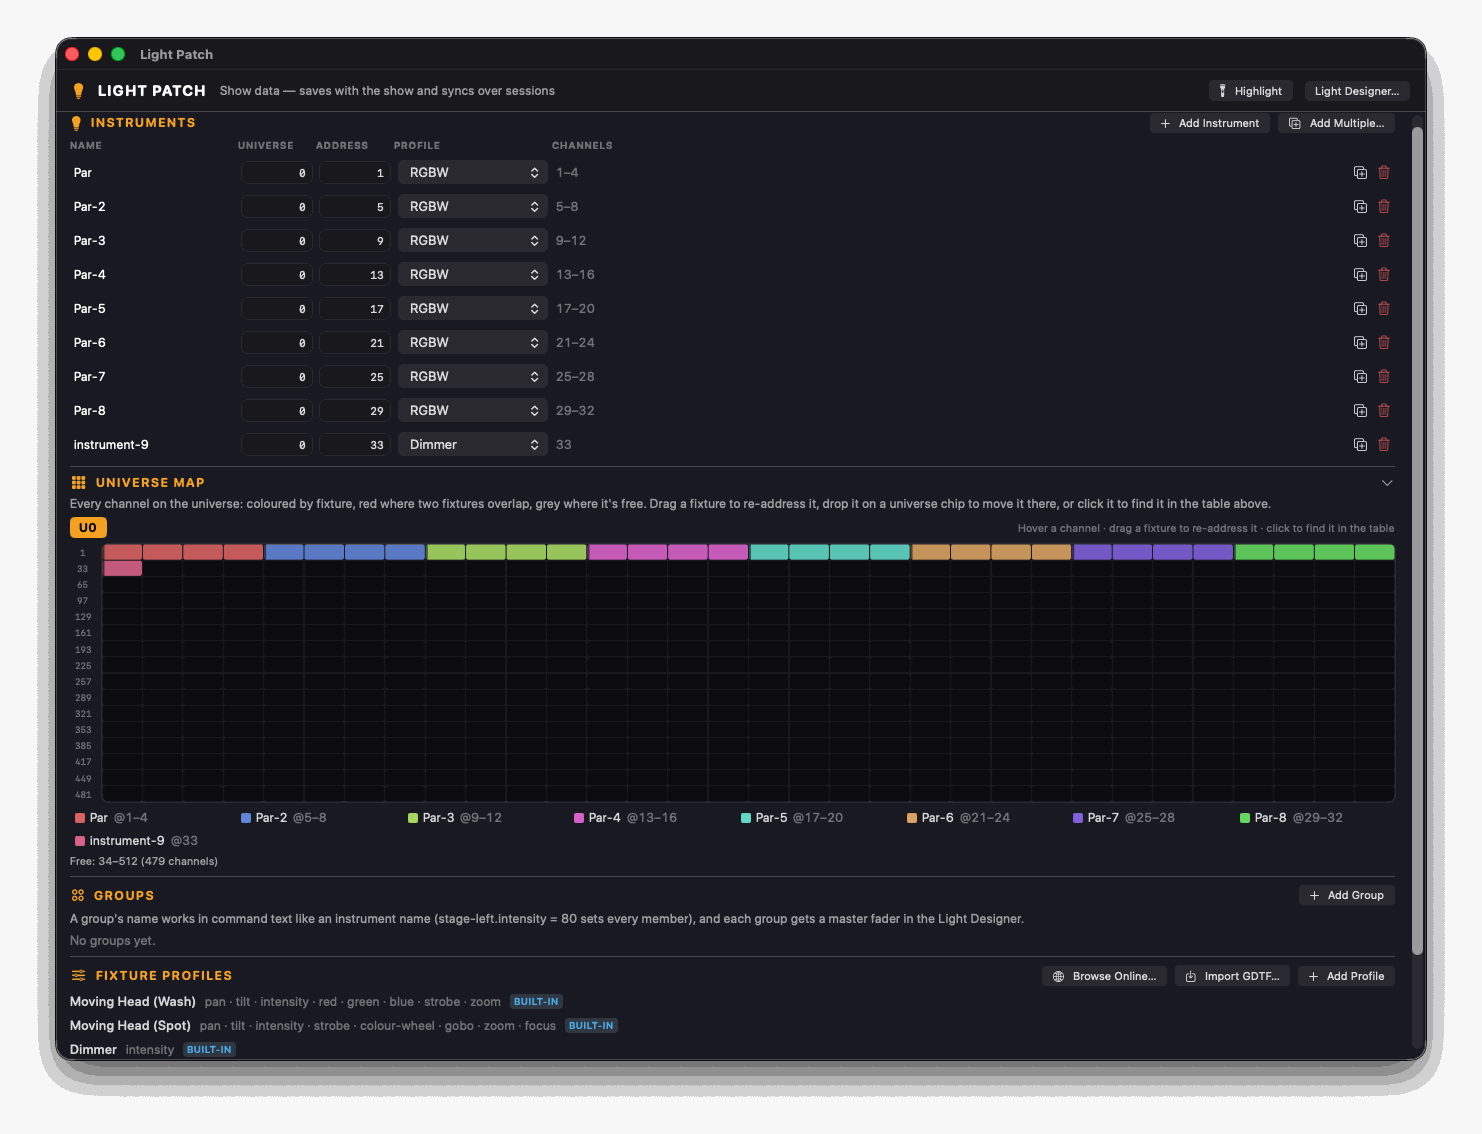This screenshot has width=1482, height=1134.
Task: Duplicate the Par-6 instrument
Action: tap(1360, 343)
